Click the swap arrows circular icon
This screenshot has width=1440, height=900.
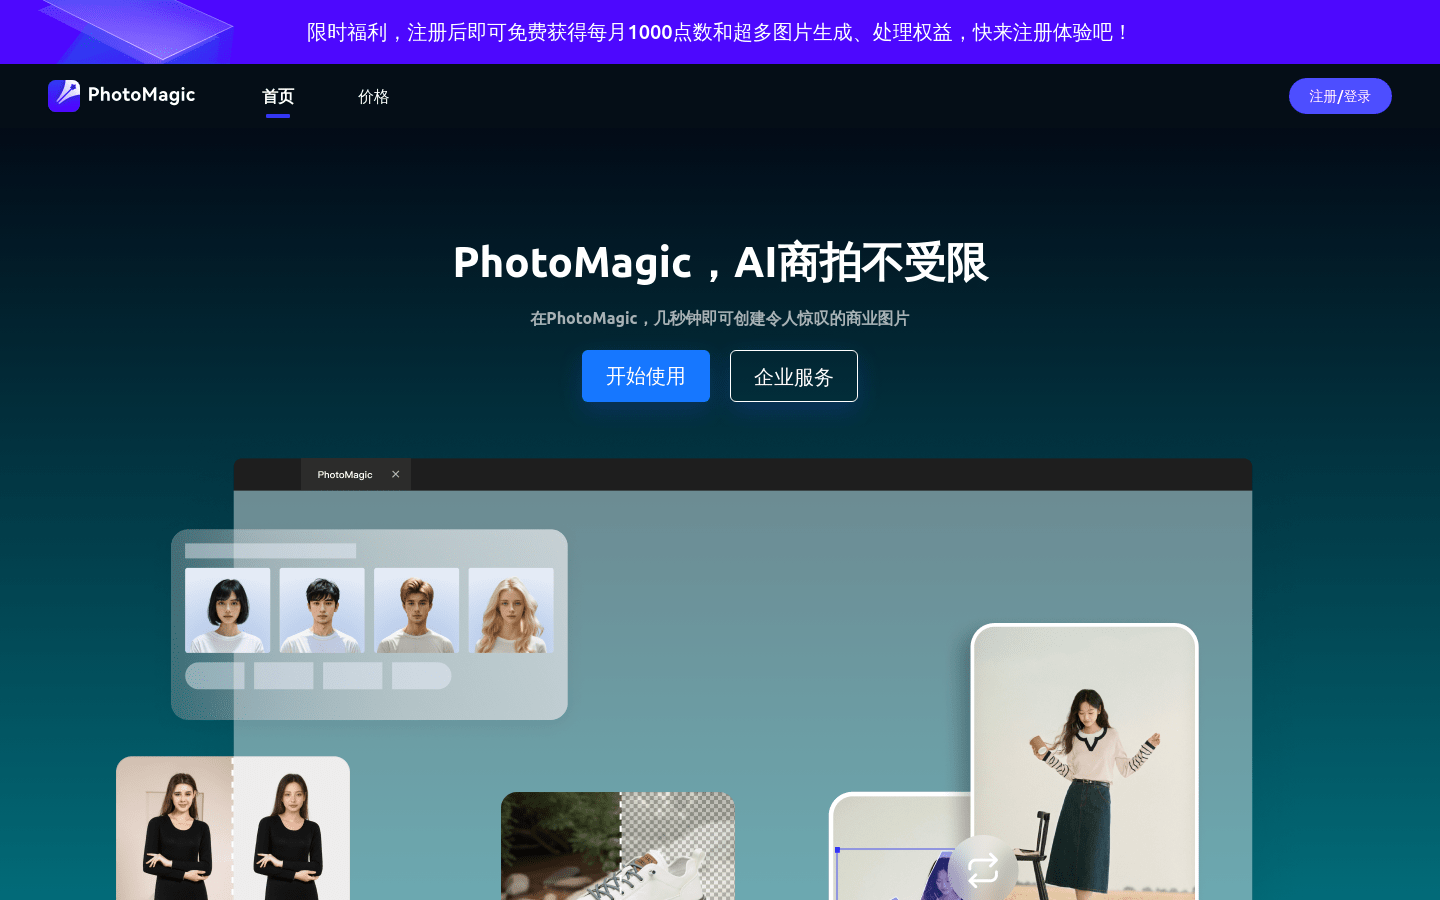coord(983,869)
